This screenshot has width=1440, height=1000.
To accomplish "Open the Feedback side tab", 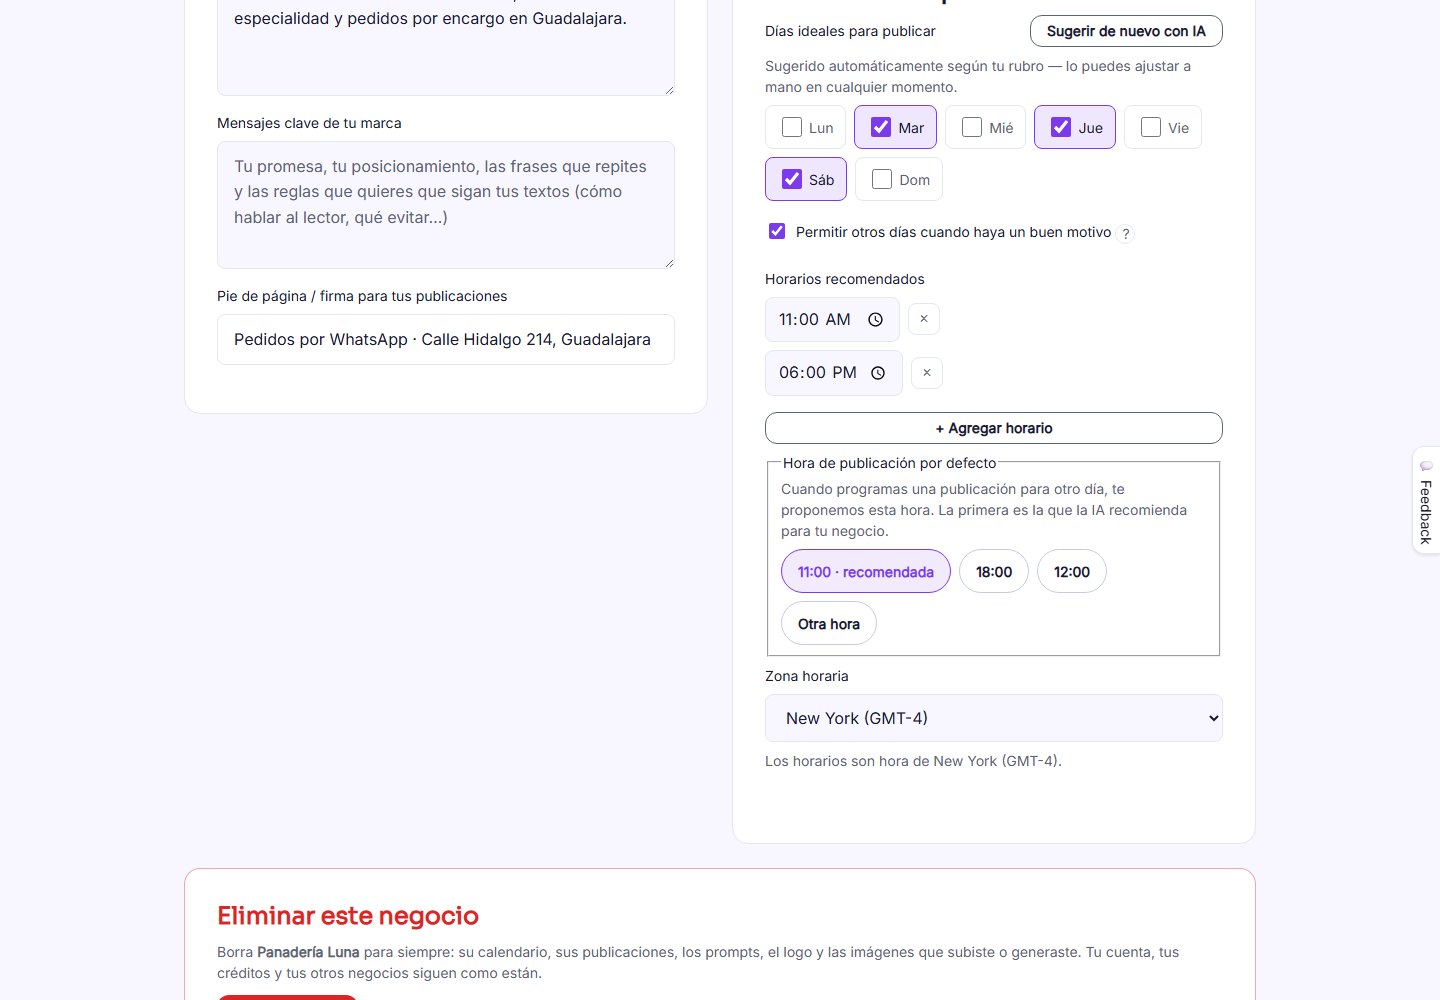I will pos(1426,500).
